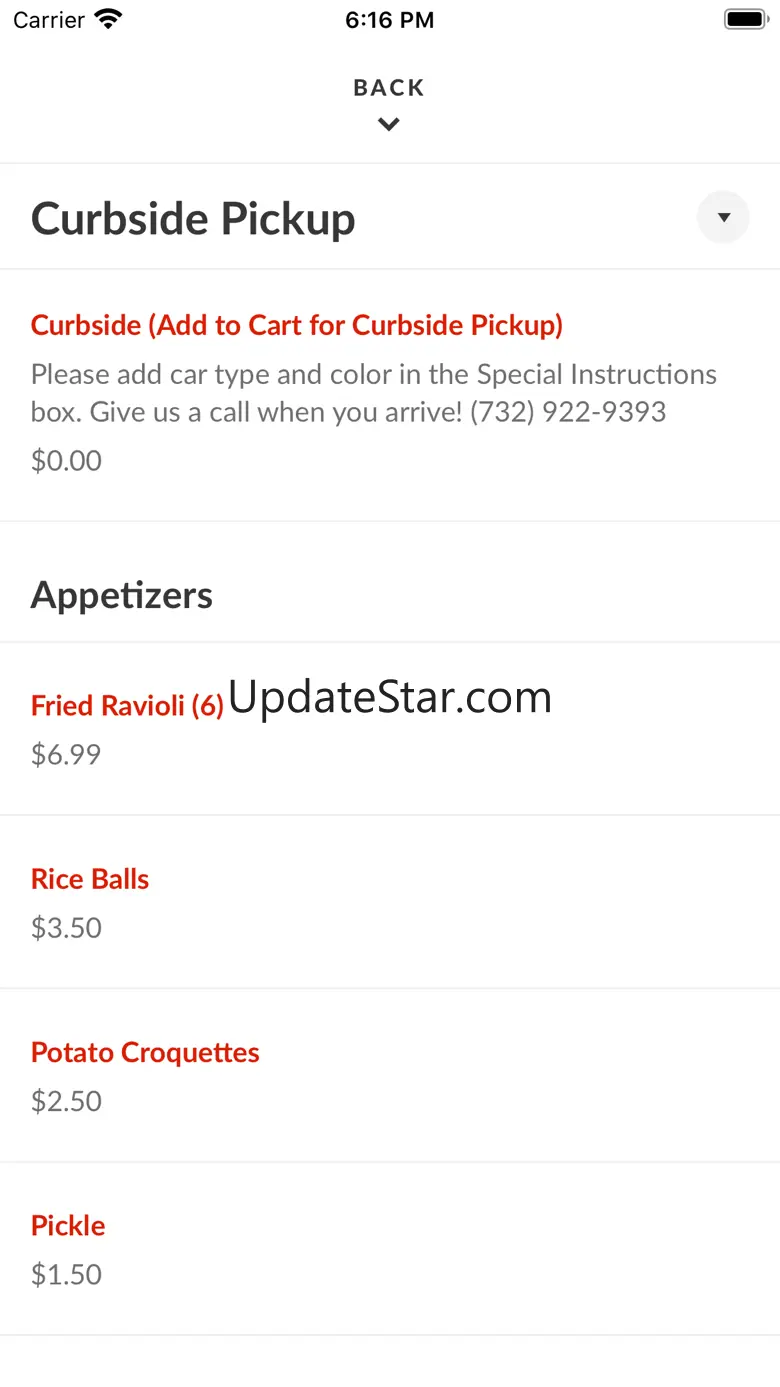Image resolution: width=780 pixels, height=1387 pixels.
Task: Open Curbside (Add to Cart for Curbside Pickup)
Action: click(x=297, y=325)
